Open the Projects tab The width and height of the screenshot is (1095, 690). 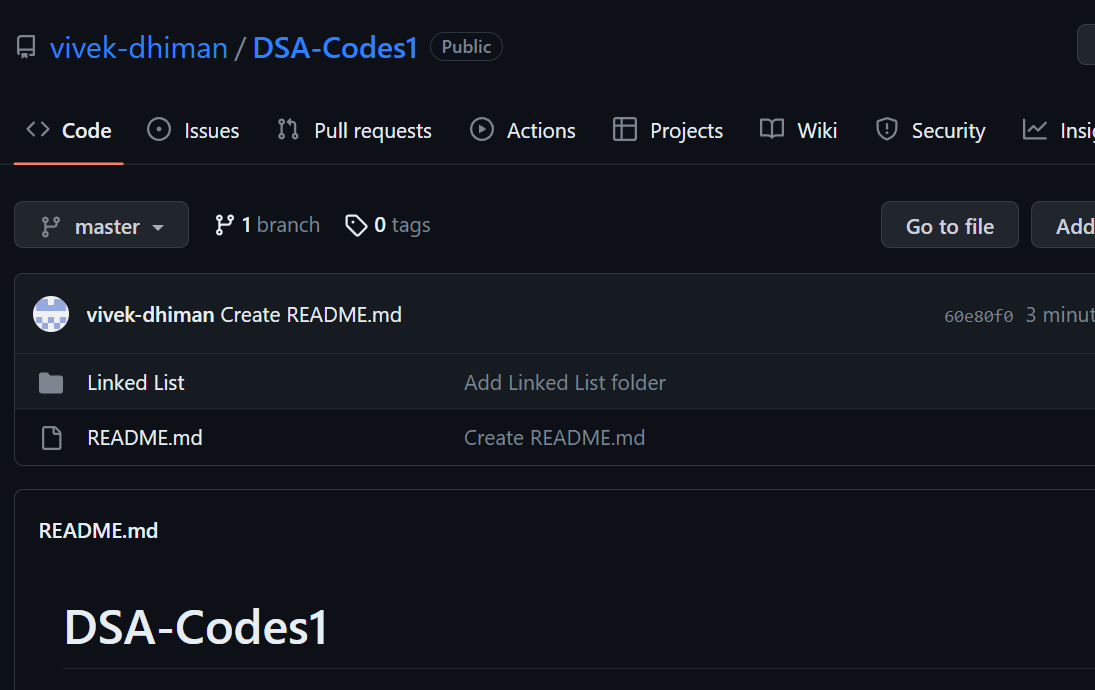pyautogui.click(x=668, y=130)
